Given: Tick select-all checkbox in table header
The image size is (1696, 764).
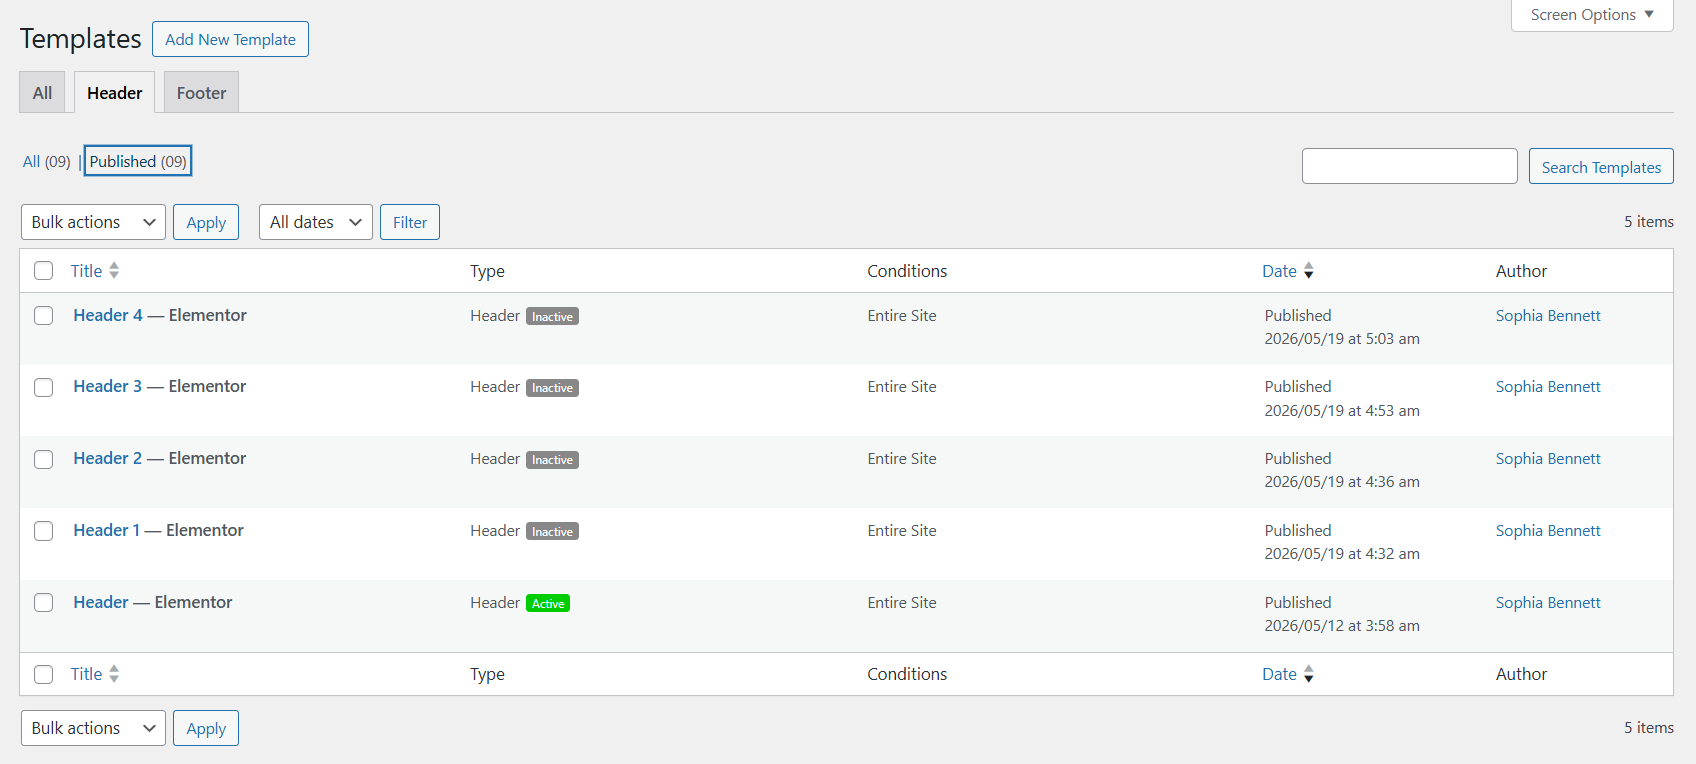Looking at the screenshot, I should [x=44, y=271].
